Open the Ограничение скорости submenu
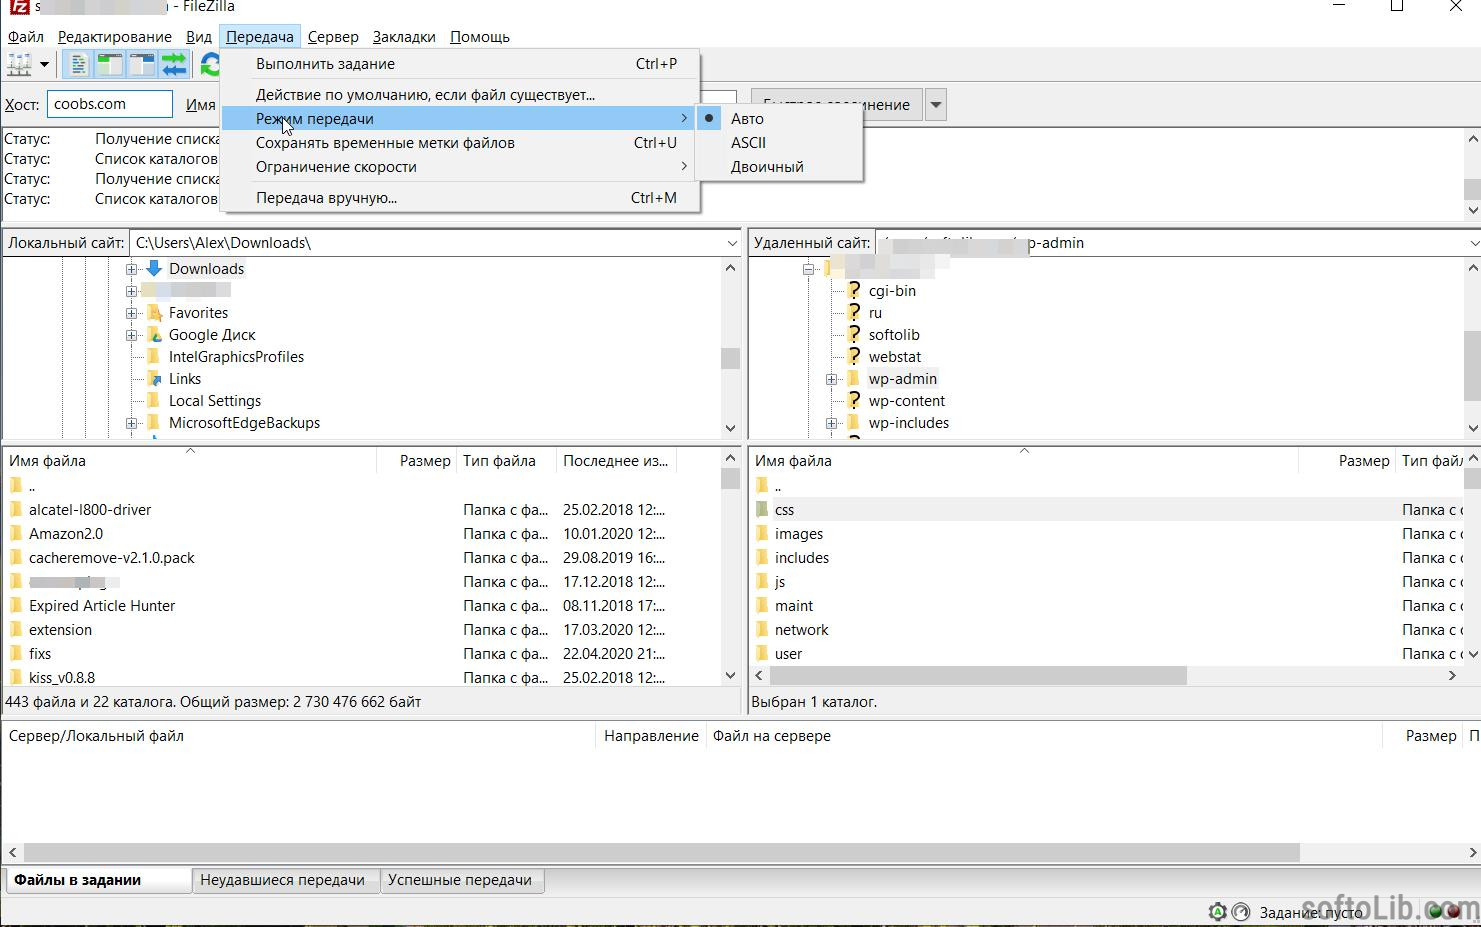The image size is (1481, 927). click(x=459, y=166)
